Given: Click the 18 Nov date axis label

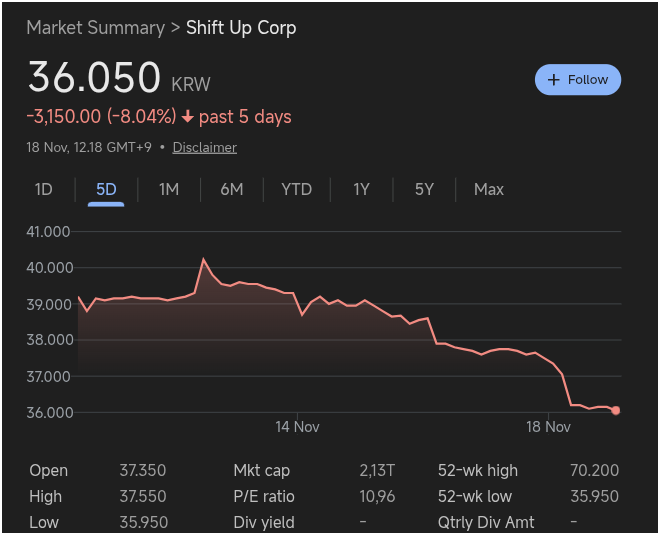Looking at the screenshot, I should pyautogui.click(x=548, y=427).
